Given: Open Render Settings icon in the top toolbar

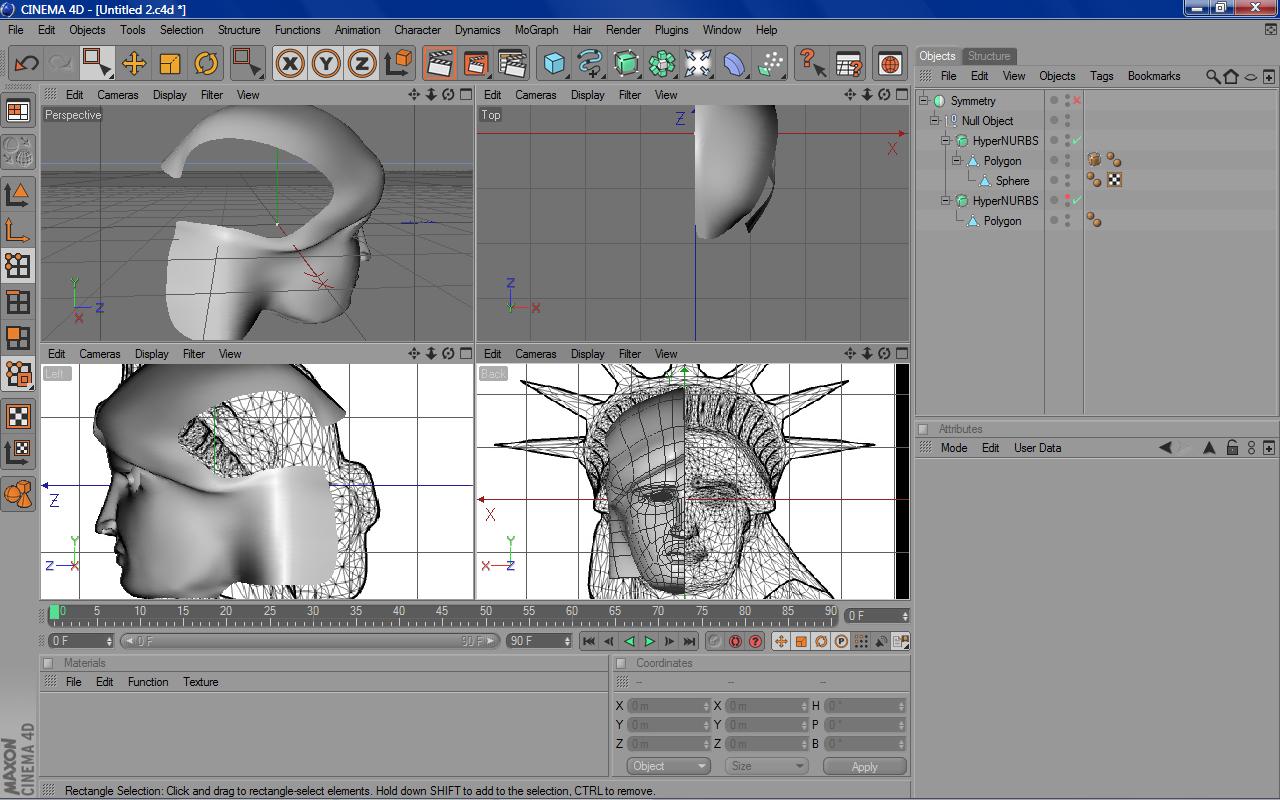Looking at the screenshot, I should coord(512,64).
